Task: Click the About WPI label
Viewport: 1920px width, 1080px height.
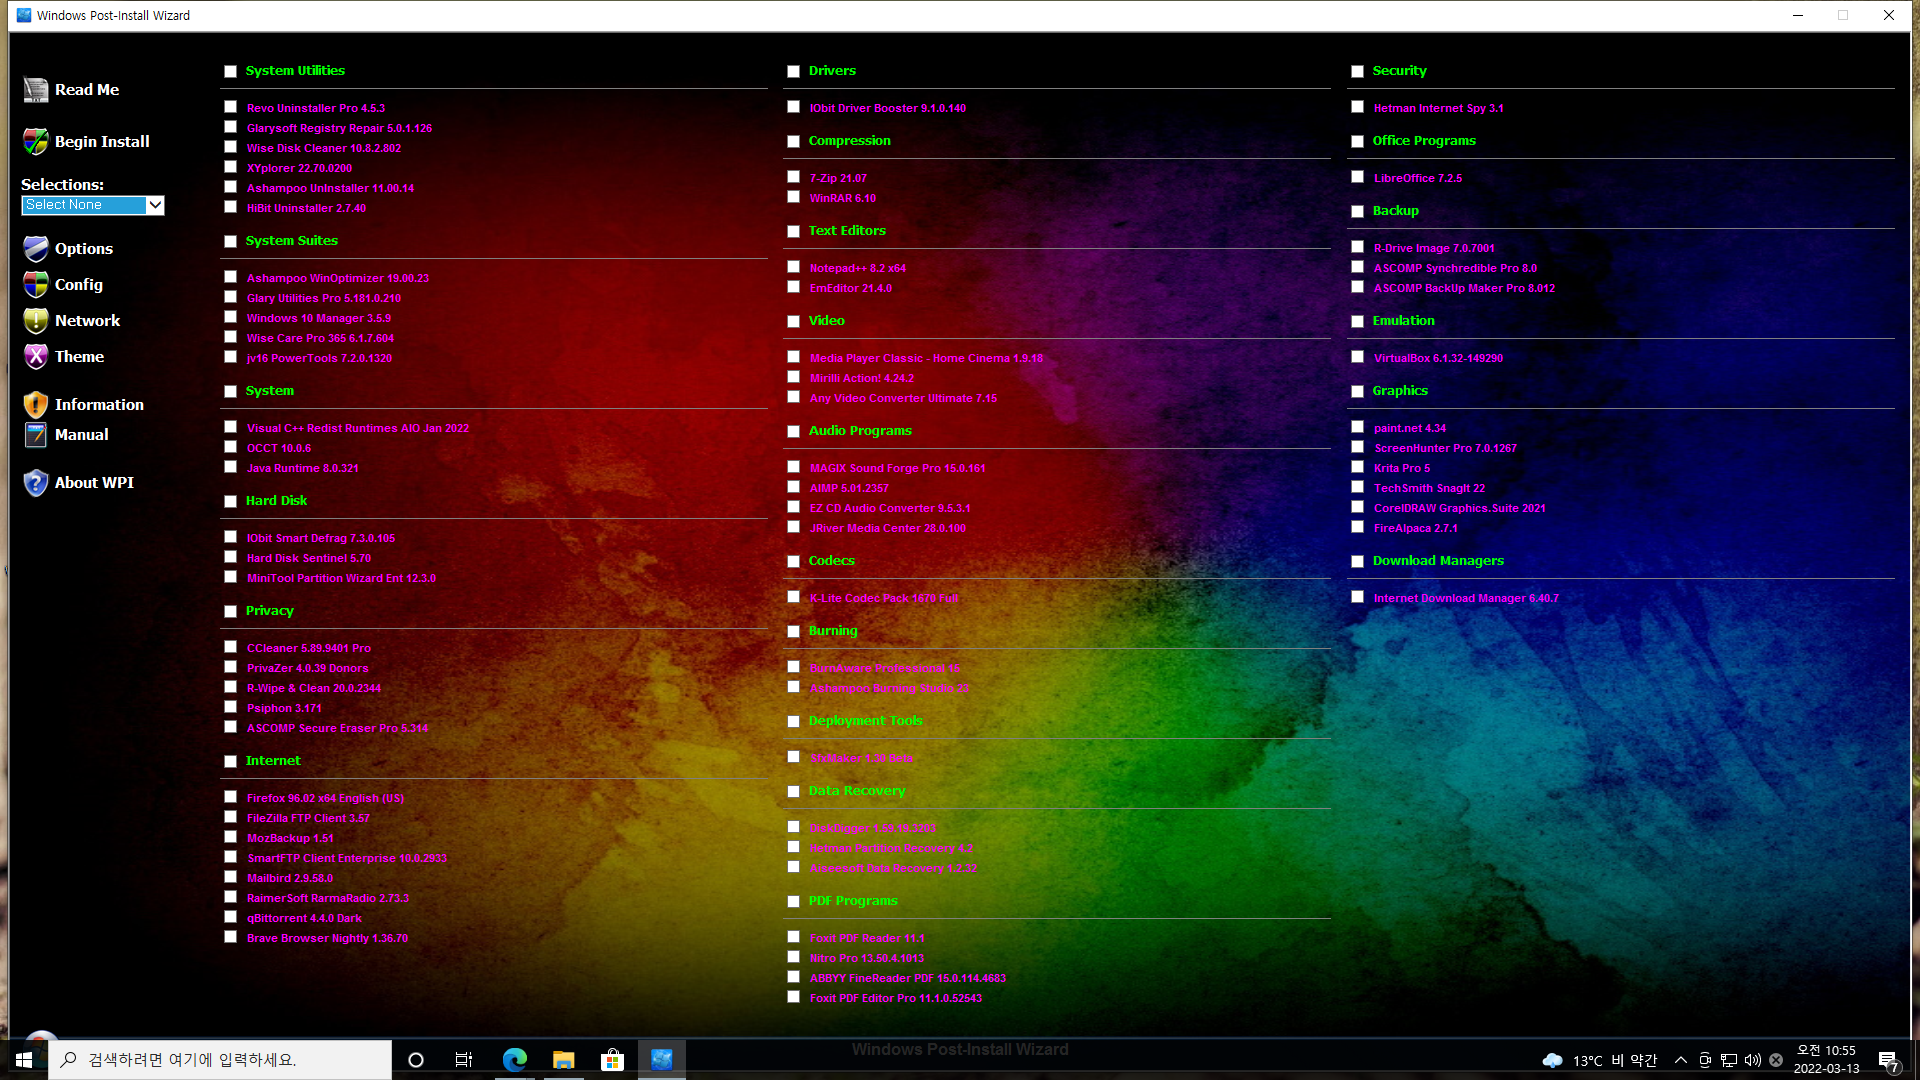Action: (94, 483)
